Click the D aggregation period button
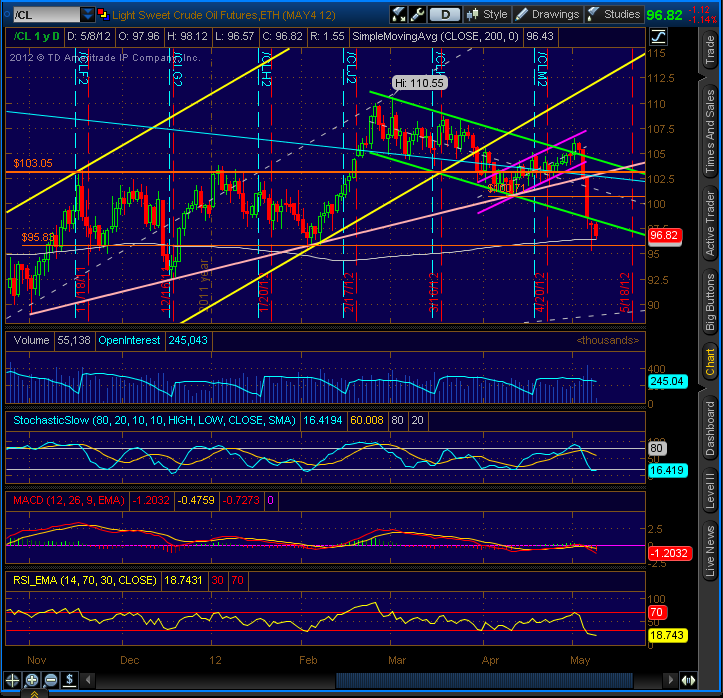 [x=444, y=15]
